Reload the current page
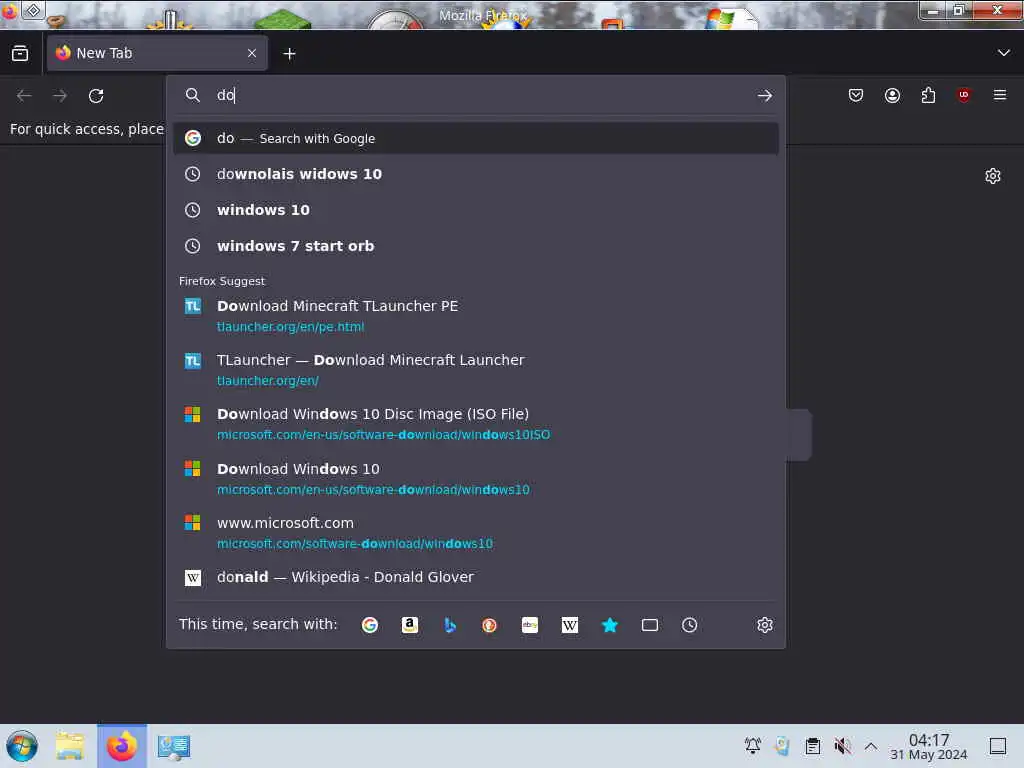The height and width of the screenshot is (768, 1024). click(x=96, y=96)
